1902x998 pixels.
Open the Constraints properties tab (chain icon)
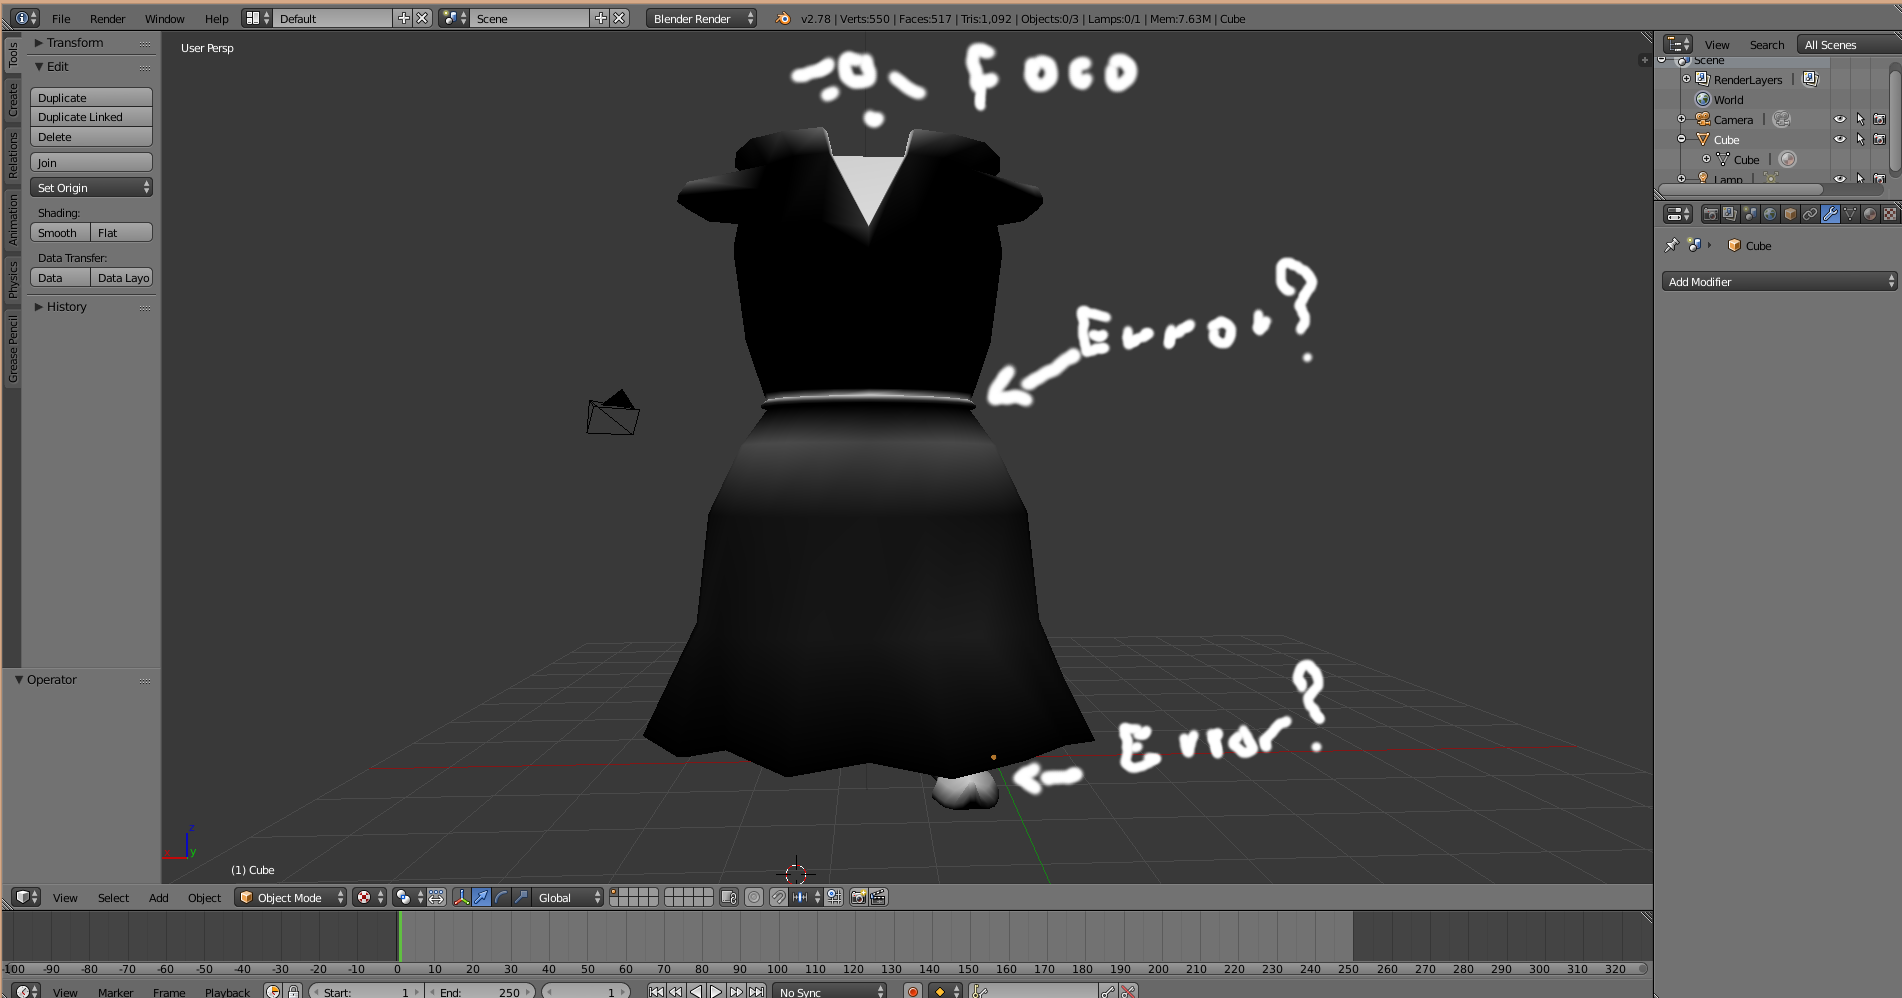1810,214
